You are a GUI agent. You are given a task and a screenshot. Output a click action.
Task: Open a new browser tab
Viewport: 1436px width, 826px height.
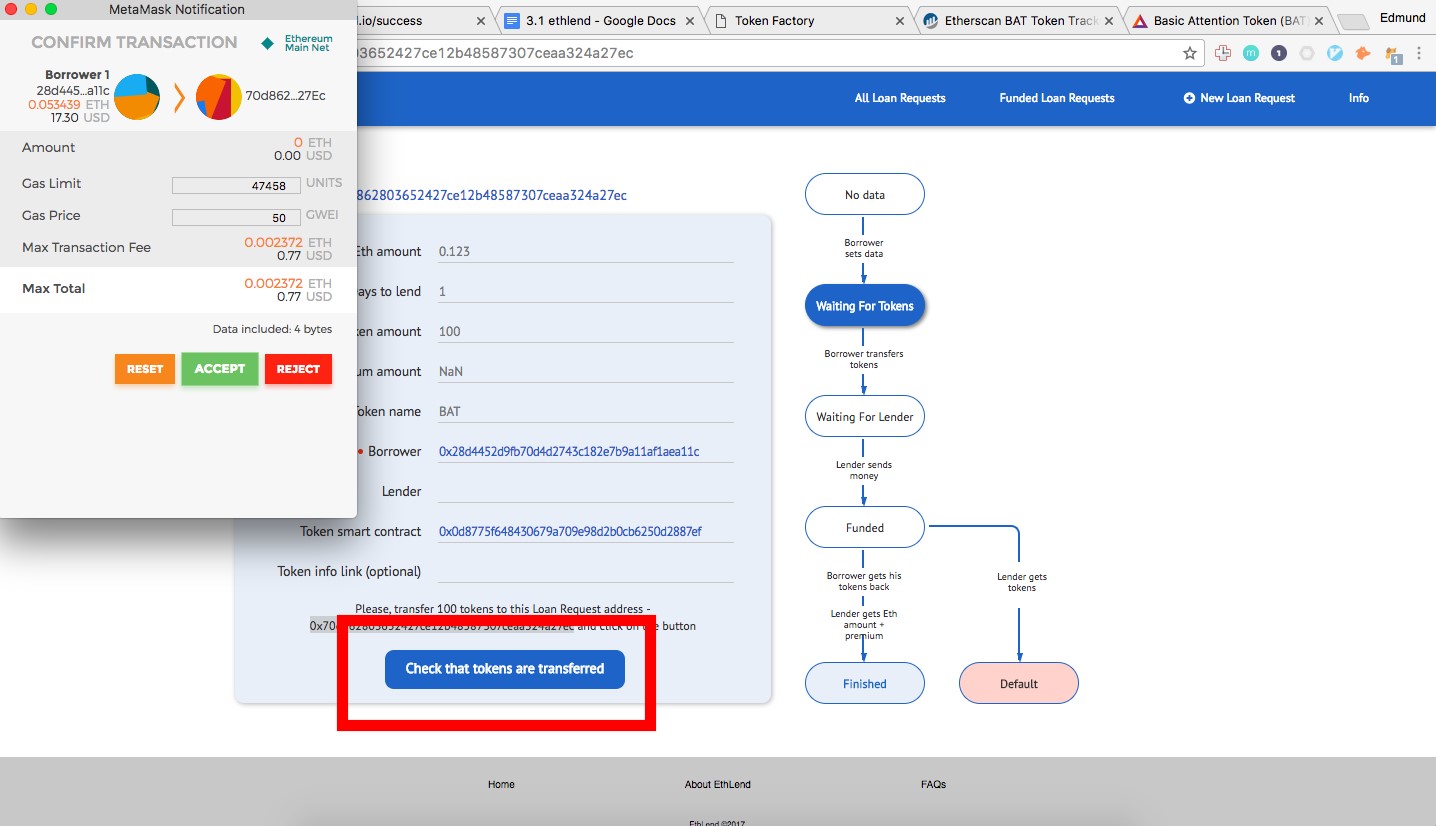click(1353, 21)
